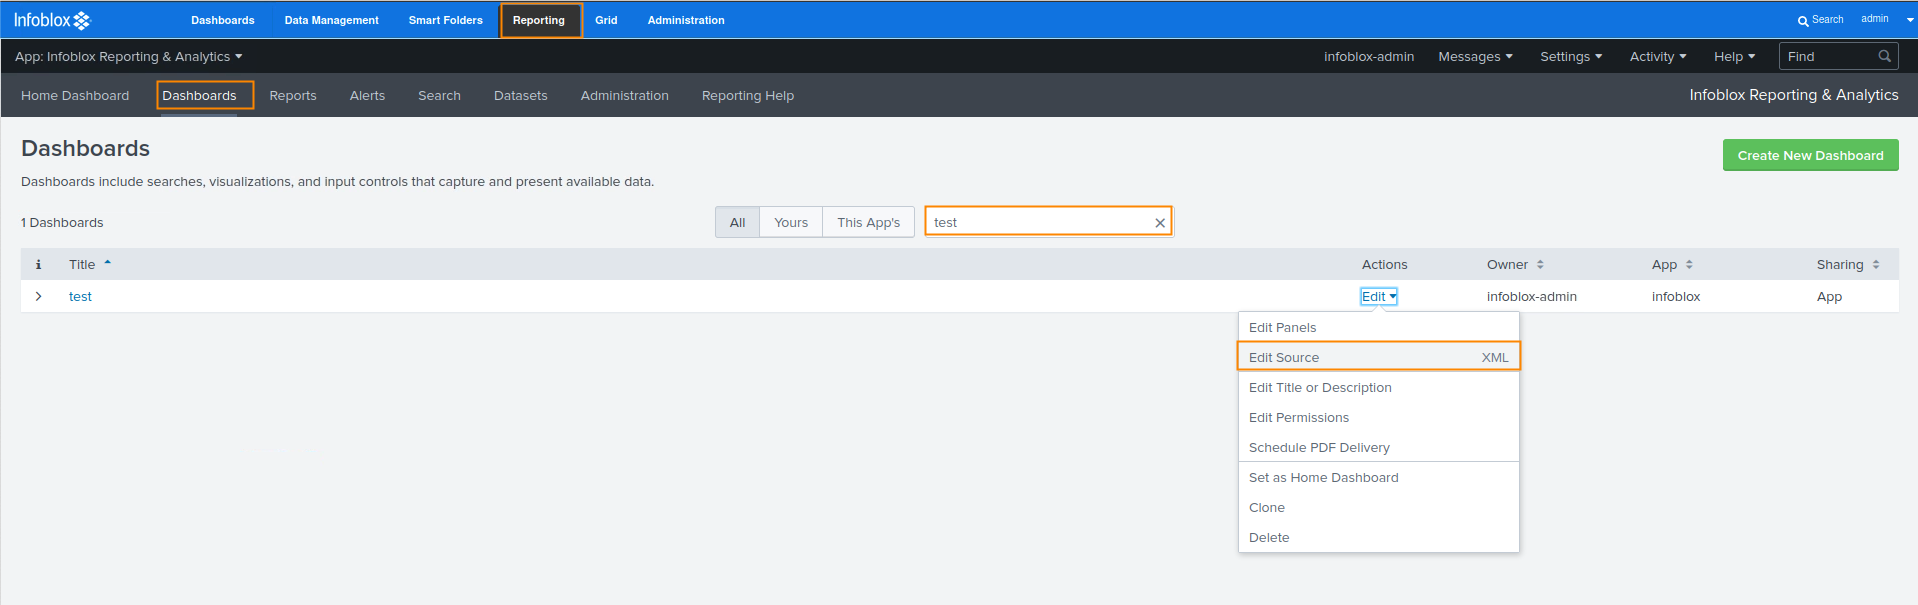Image resolution: width=1918 pixels, height=605 pixels.
Task: Open the Reporting tab
Action: 540,20
